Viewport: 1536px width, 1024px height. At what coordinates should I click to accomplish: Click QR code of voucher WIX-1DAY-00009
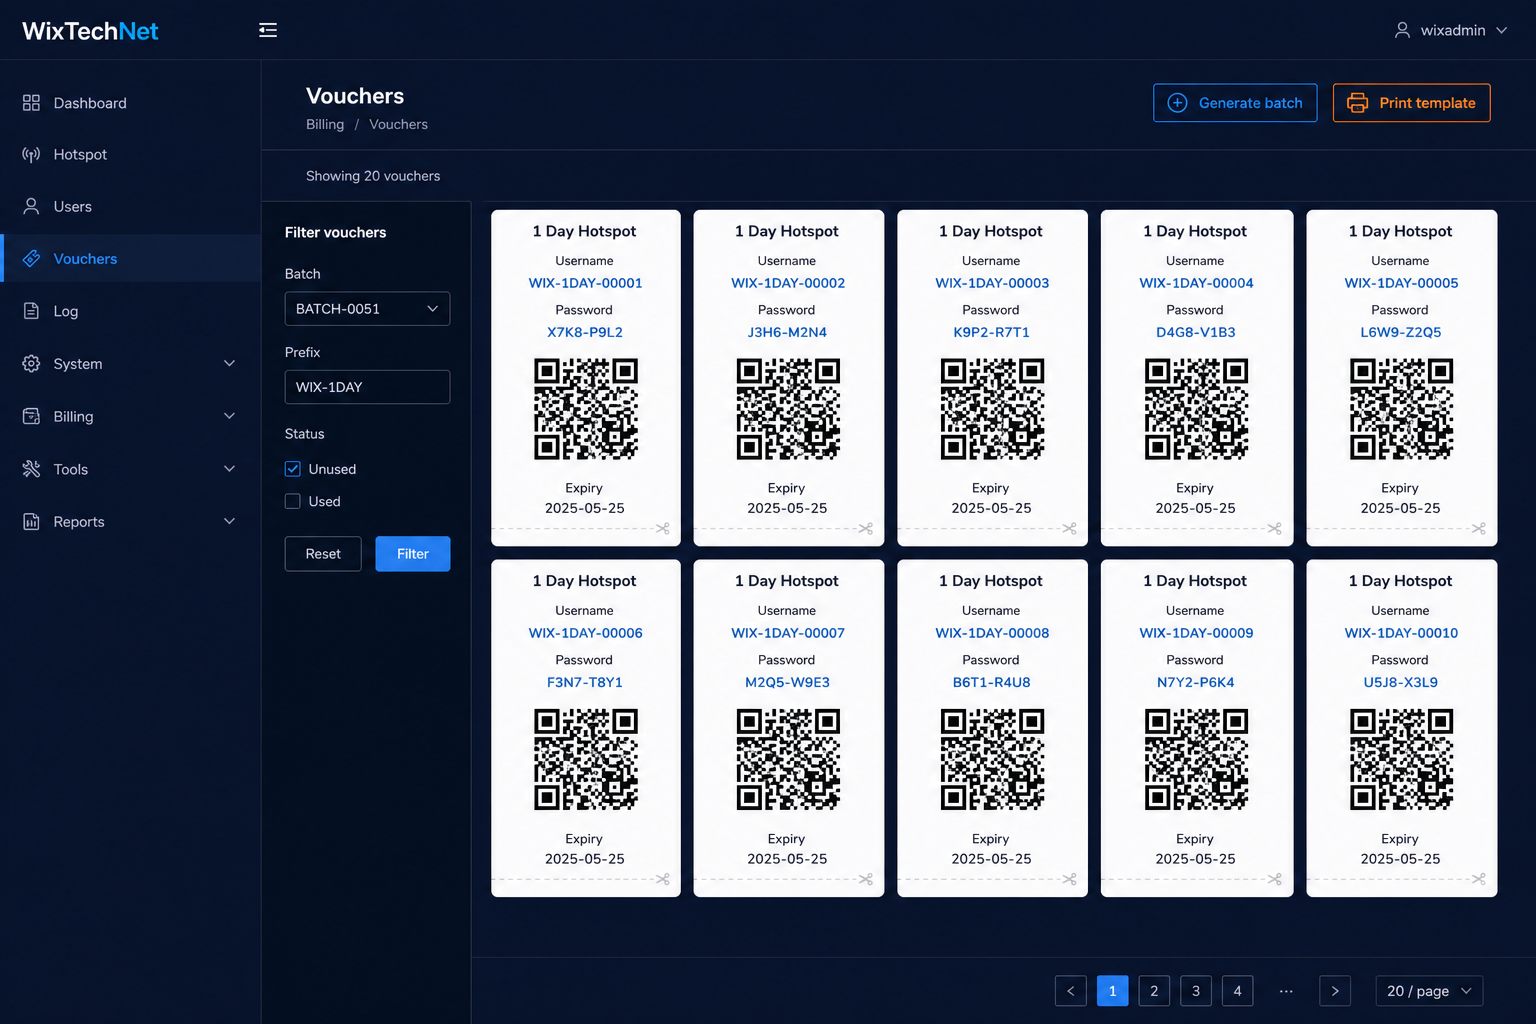1196,760
